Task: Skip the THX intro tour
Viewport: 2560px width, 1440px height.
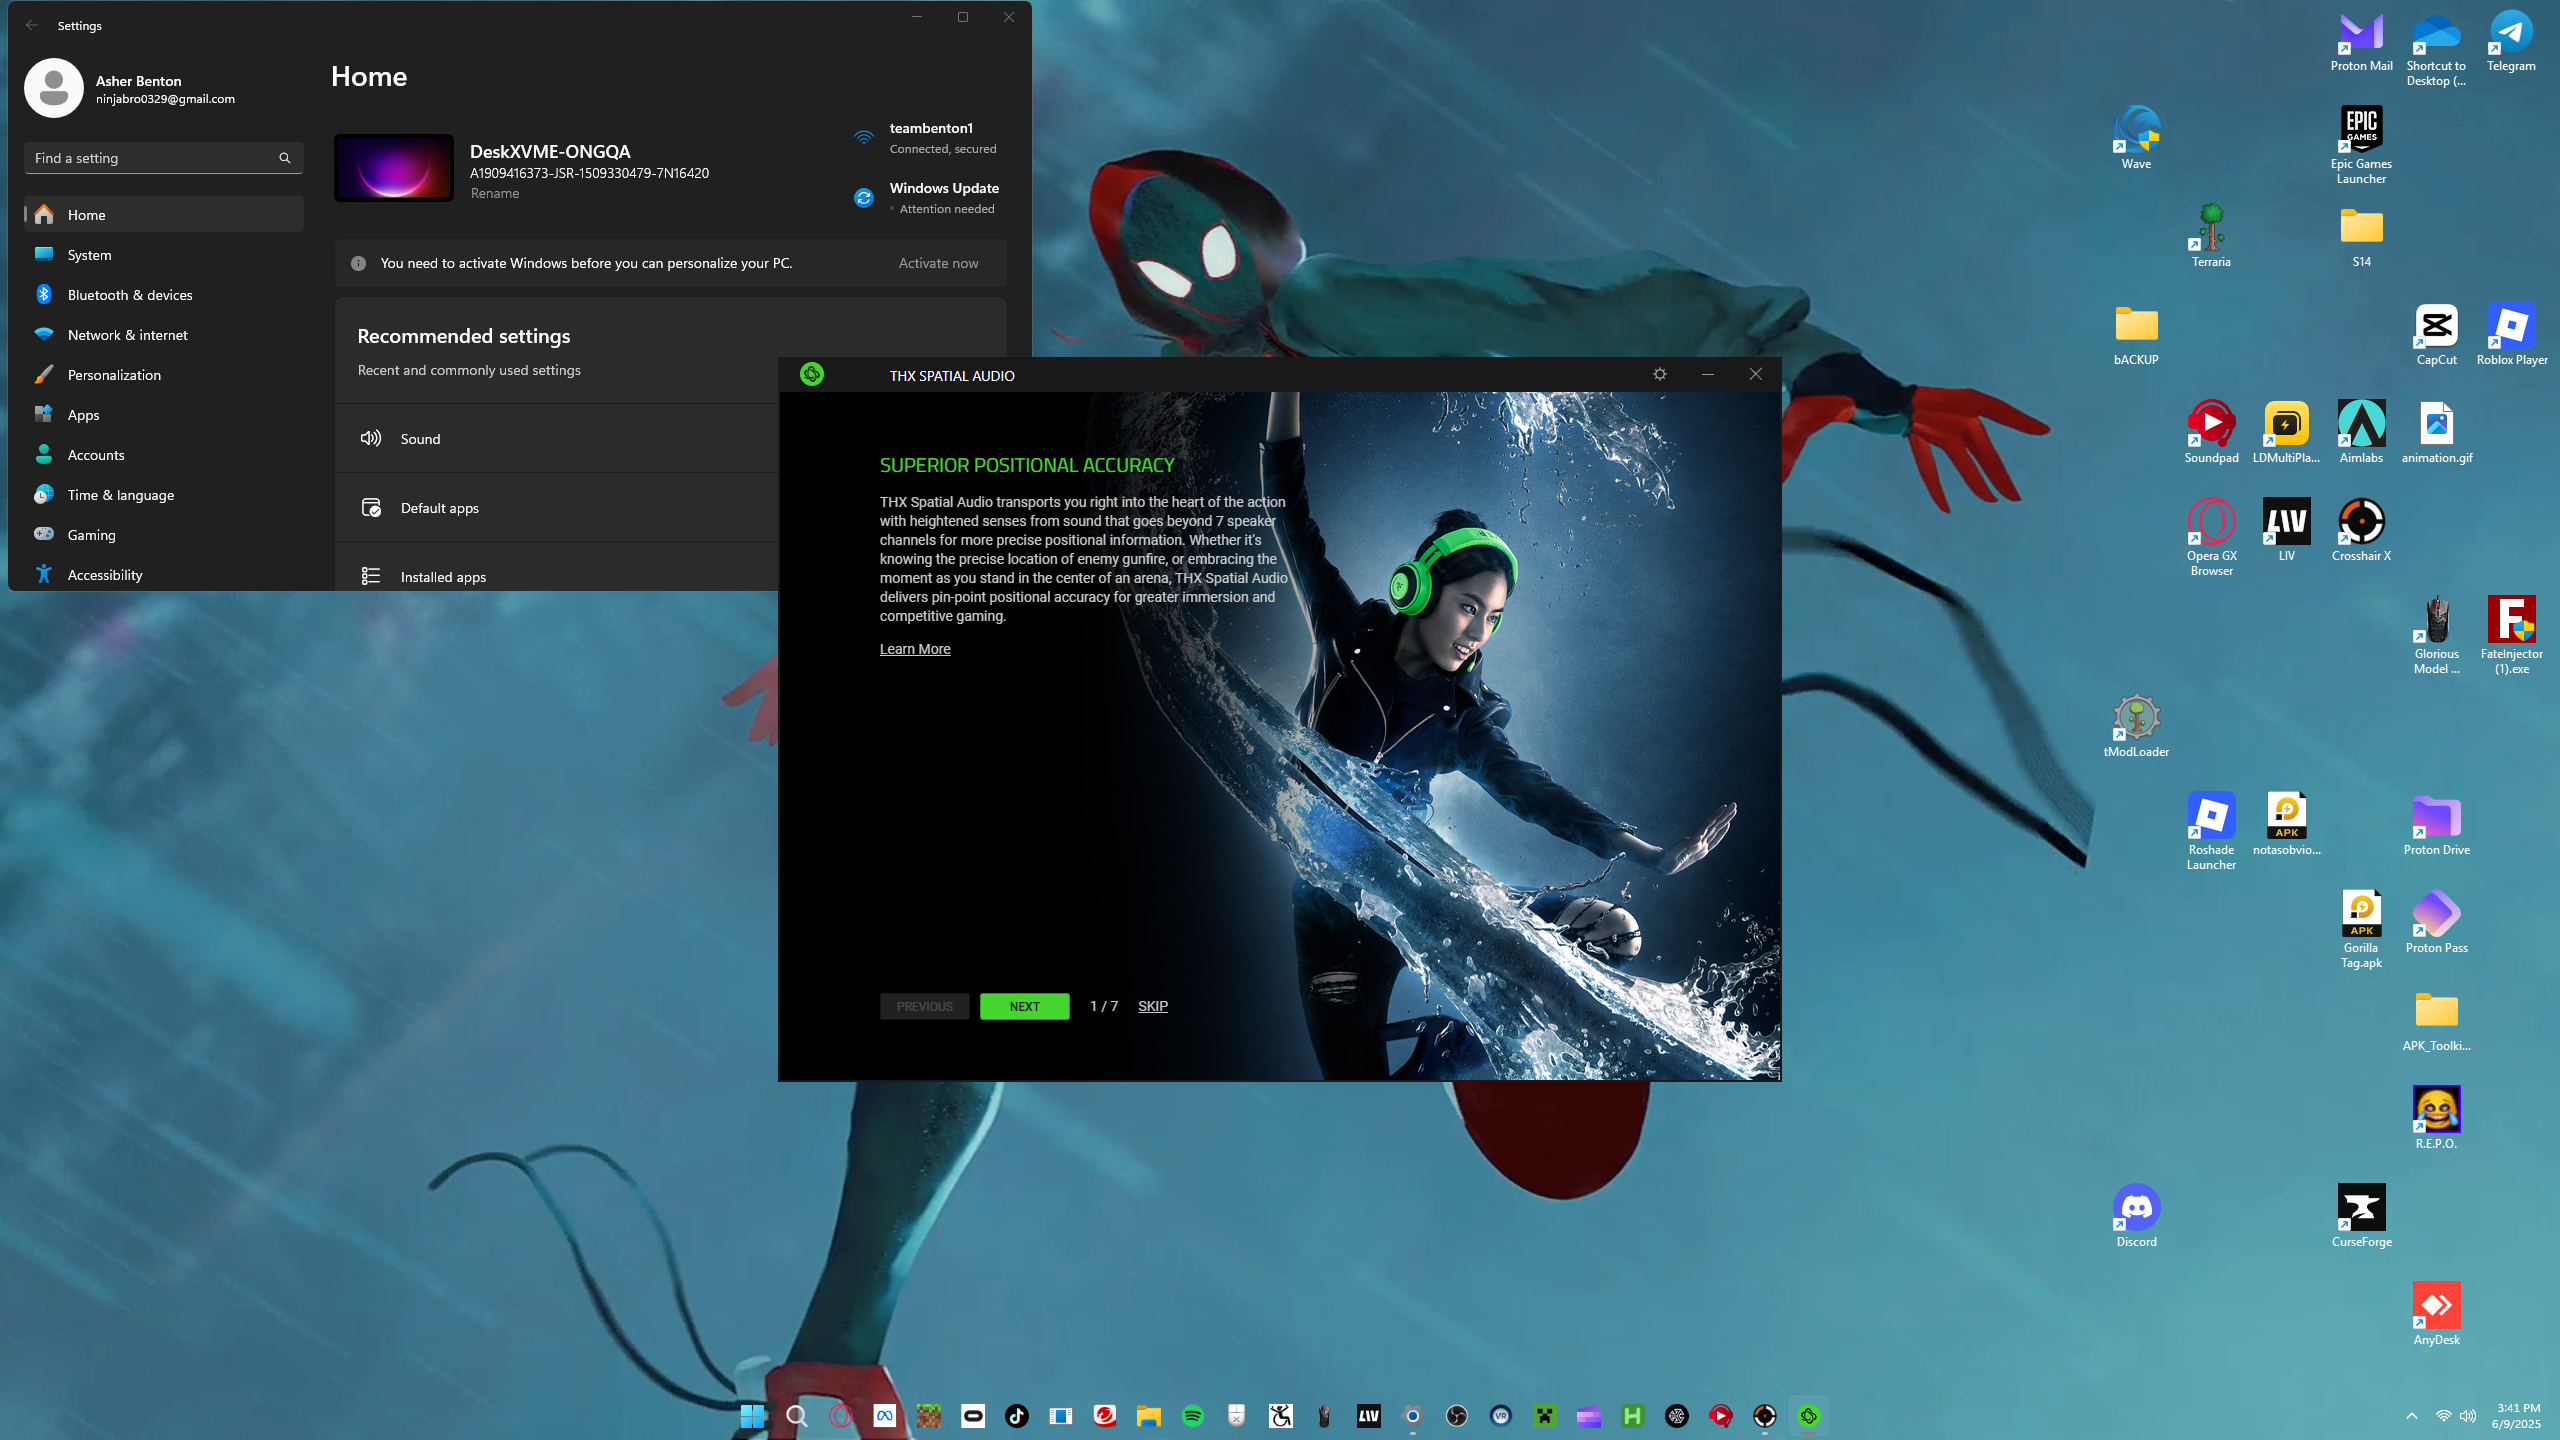Action: pos(1152,1006)
